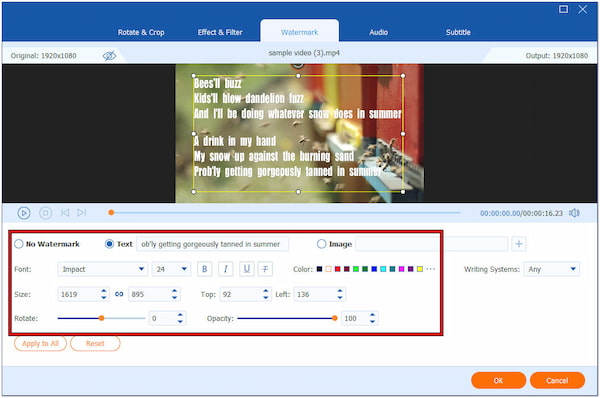Confirm with the OK button

(x=498, y=380)
